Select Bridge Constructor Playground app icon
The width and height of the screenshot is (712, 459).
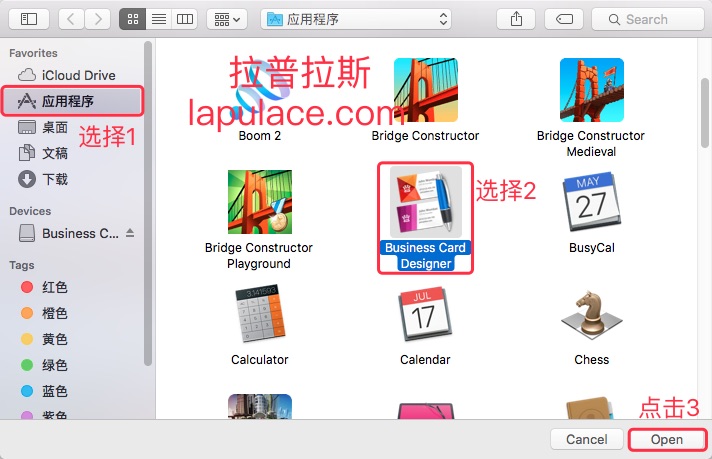(260, 202)
